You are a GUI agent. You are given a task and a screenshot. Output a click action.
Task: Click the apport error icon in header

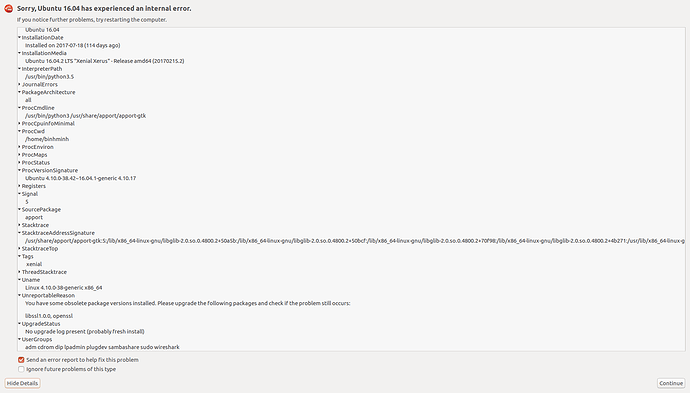click(8, 8)
